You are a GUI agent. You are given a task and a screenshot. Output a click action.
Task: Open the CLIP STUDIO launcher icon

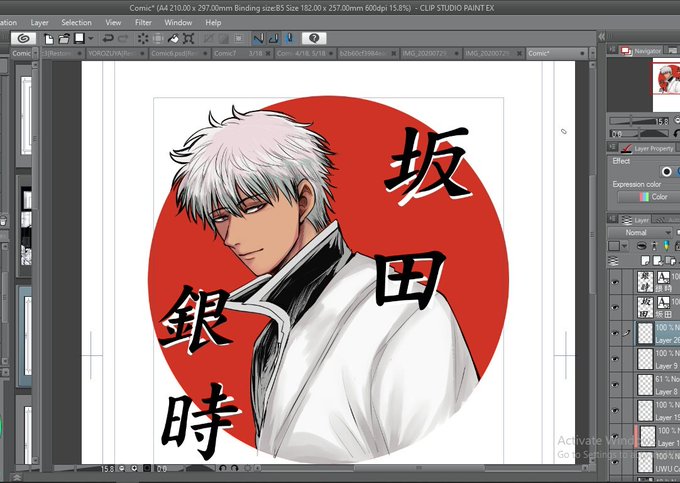tap(23, 38)
